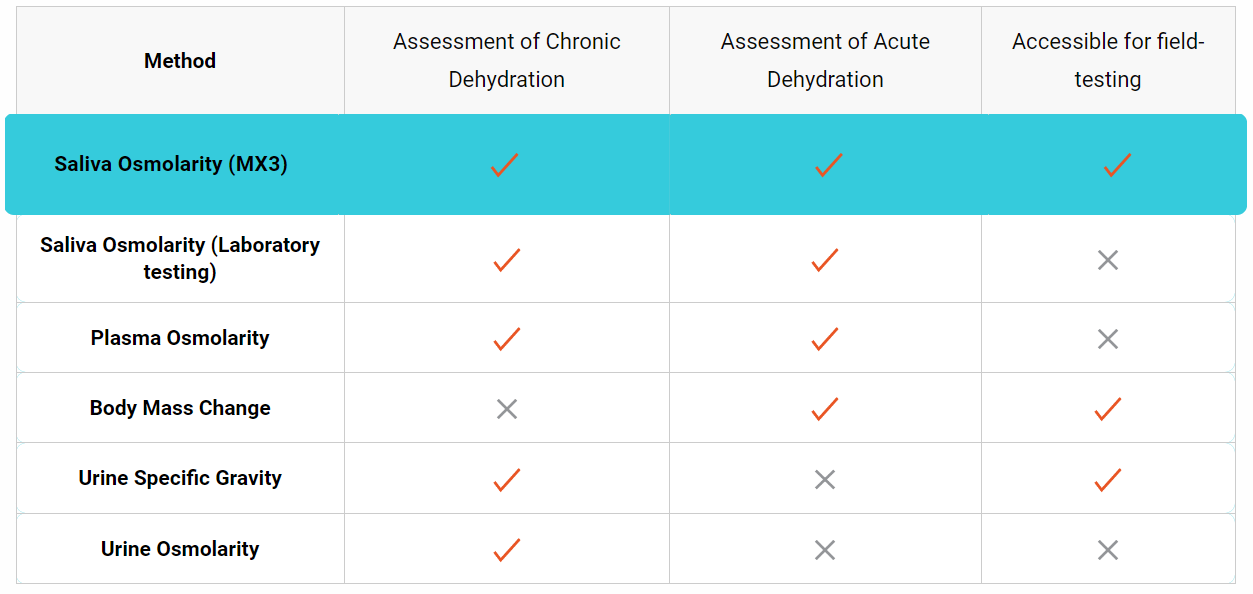Click Urine Osmolarity field-testing X mark
The height and width of the screenshot is (594, 1253).
click(1107, 550)
